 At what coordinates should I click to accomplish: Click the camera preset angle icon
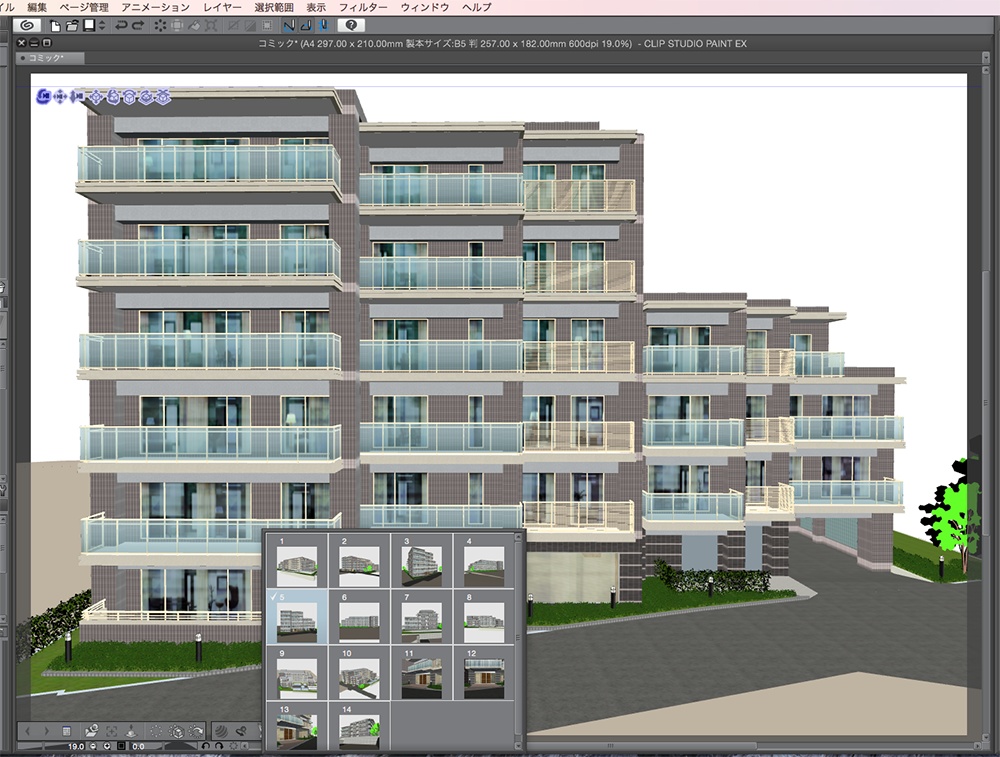pos(92,730)
